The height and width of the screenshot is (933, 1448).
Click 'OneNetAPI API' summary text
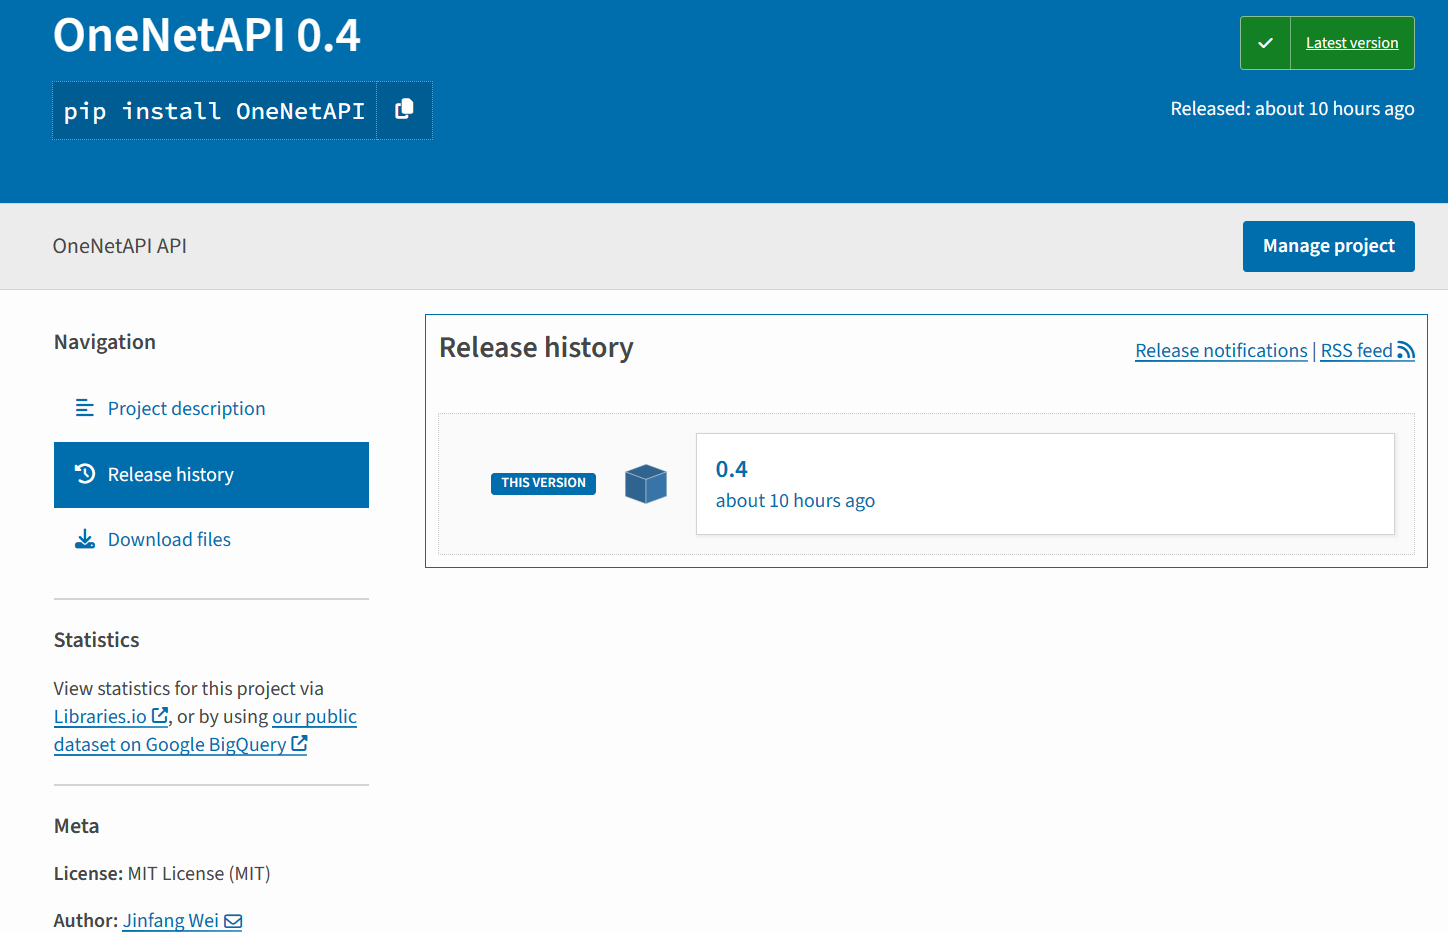coord(120,246)
